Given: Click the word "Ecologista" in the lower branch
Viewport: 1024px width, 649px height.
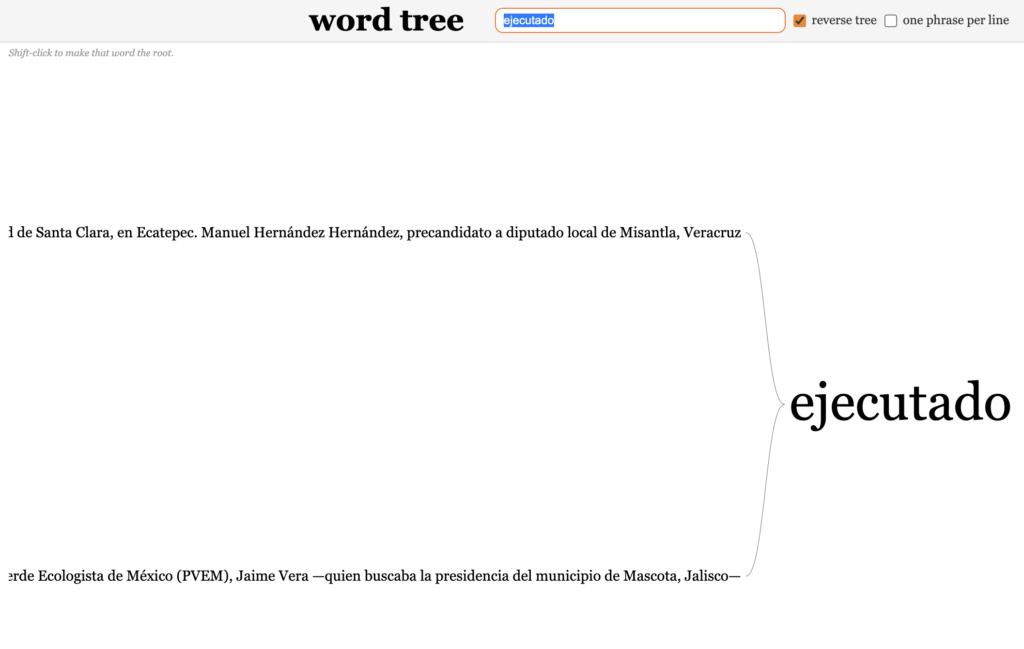Looking at the screenshot, I should pos(71,577).
